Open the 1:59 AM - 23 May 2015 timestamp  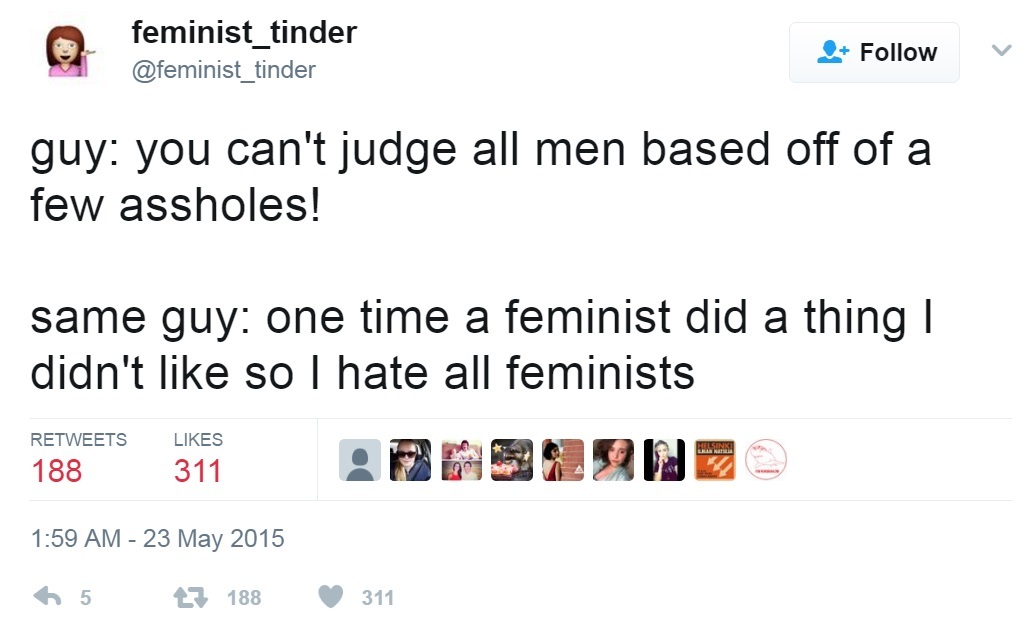click(157, 538)
